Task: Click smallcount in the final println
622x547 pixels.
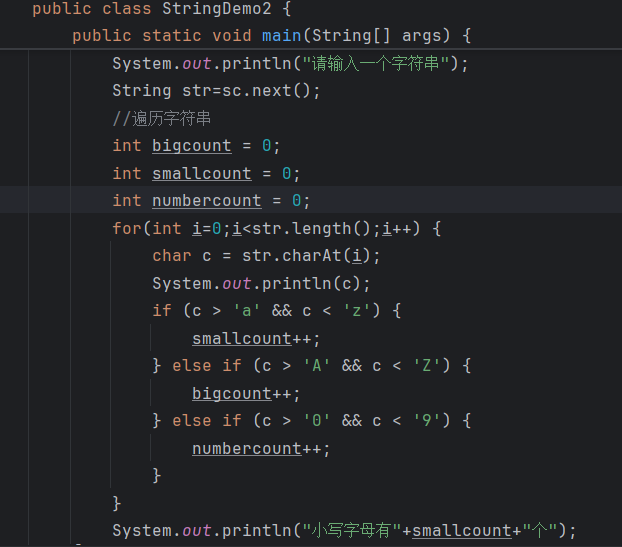Action: (x=462, y=531)
